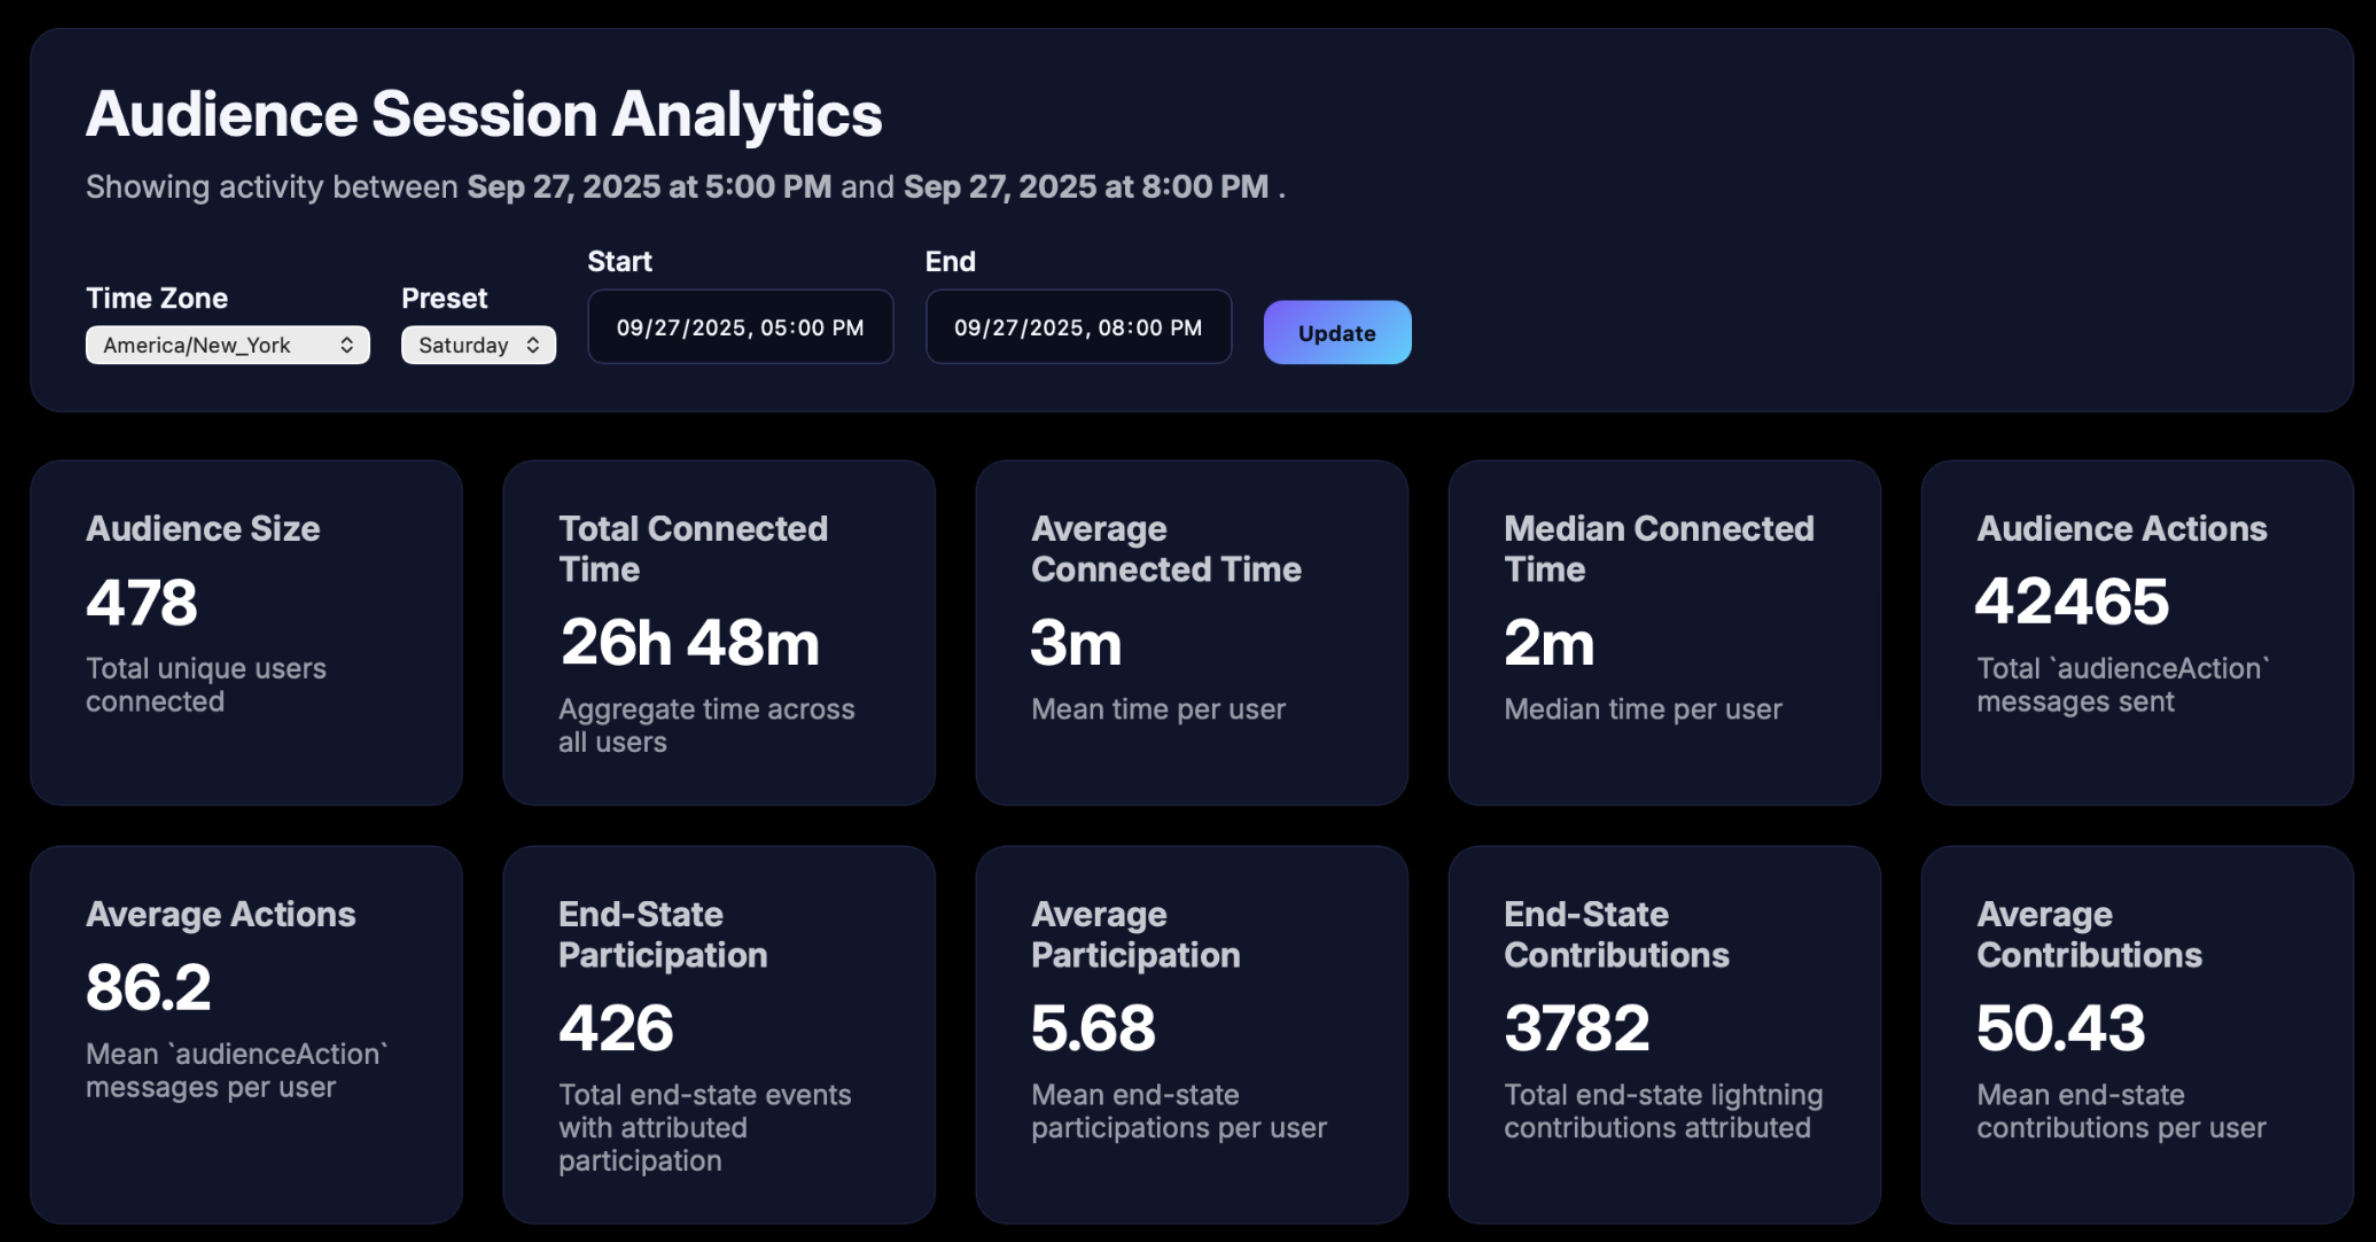Change Preset from Saturday to another day

(x=478, y=344)
